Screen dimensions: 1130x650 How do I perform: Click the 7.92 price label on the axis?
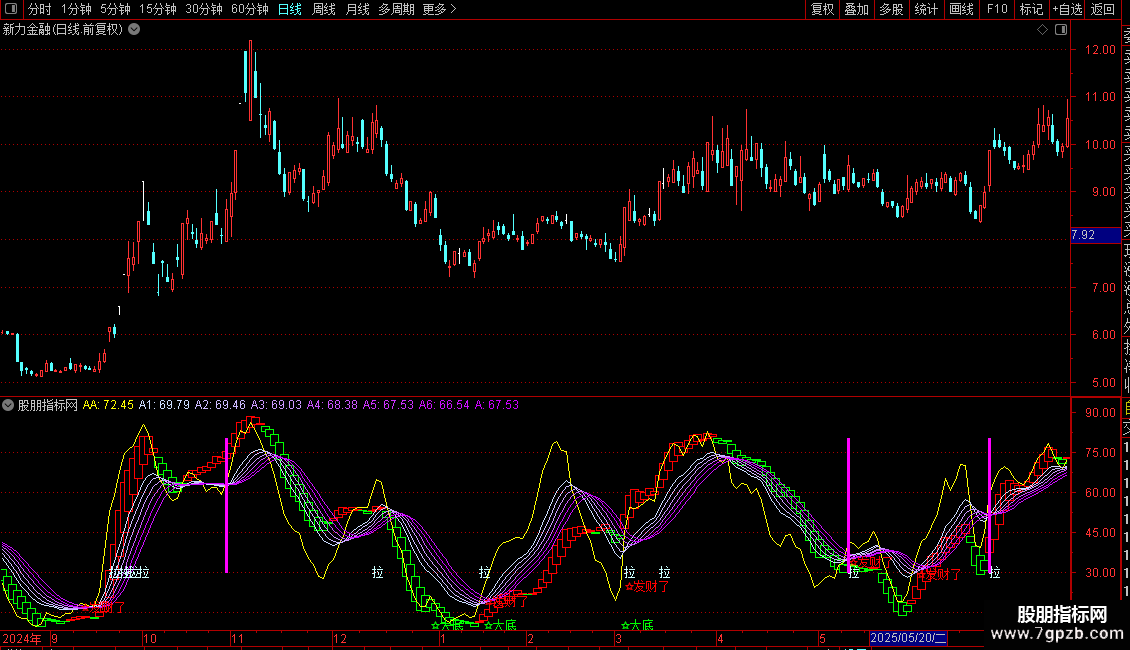(x=1083, y=236)
